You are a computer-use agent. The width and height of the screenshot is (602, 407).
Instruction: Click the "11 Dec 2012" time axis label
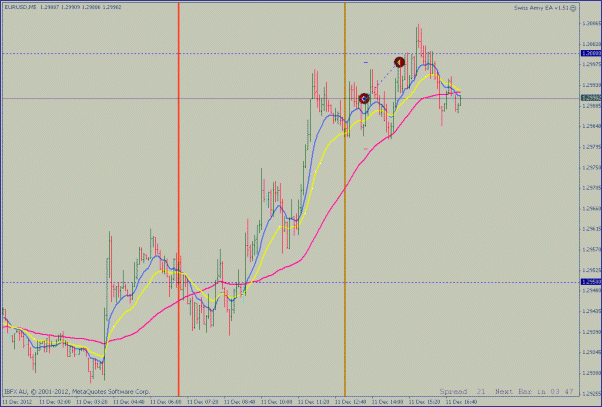pyautogui.click(x=18, y=402)
